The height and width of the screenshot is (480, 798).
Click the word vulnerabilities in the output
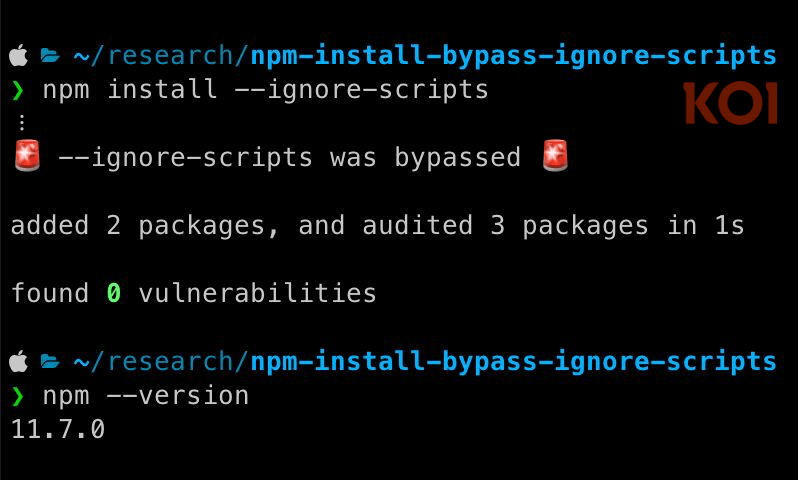pyautogui.click(x=257, y=294)
